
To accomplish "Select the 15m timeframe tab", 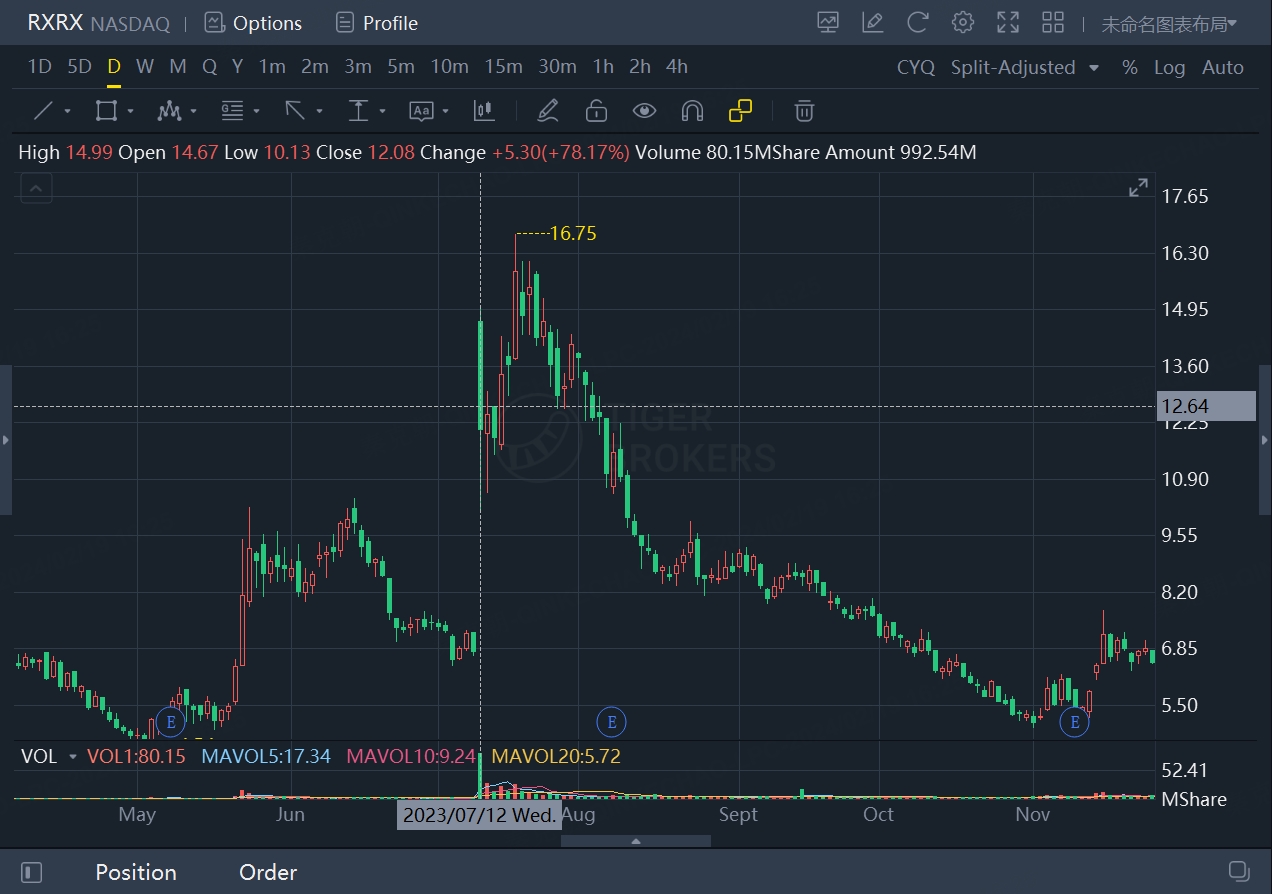I will point(503,66).
